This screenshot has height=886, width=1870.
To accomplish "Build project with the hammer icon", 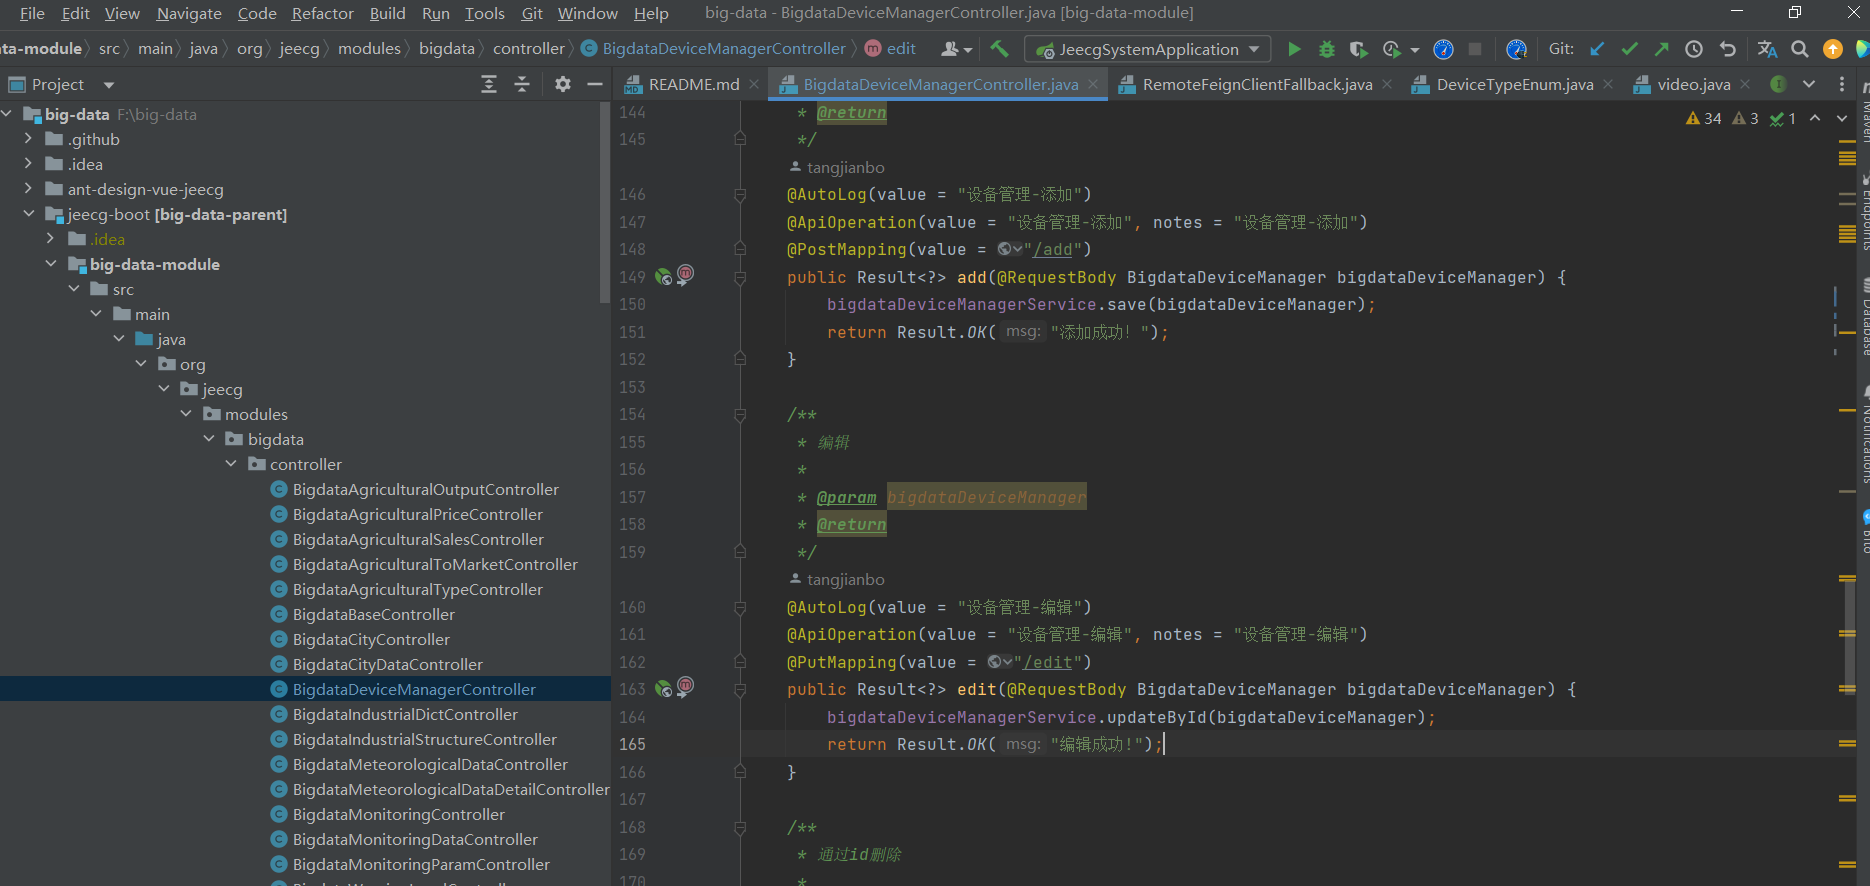I will click(999, 49).
